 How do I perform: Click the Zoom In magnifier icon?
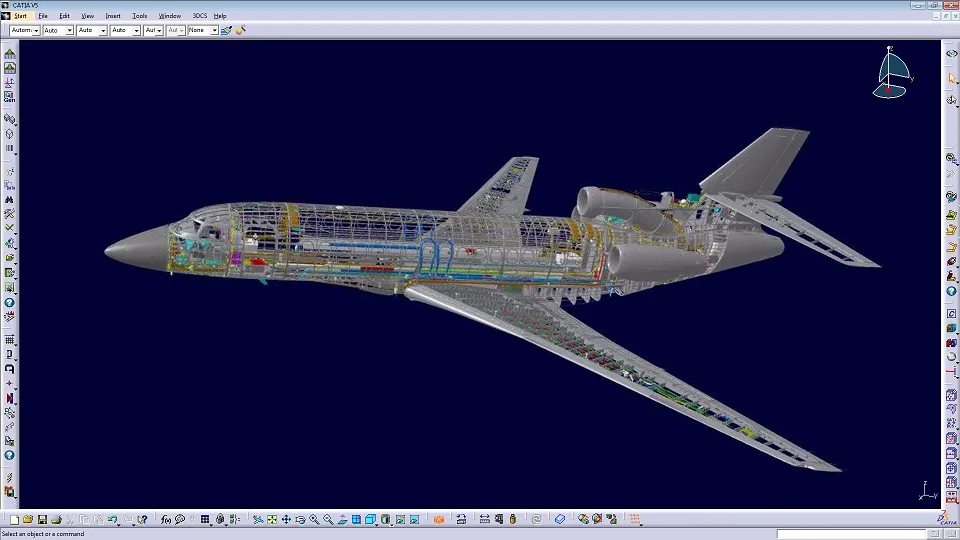[x=314, y=520]
